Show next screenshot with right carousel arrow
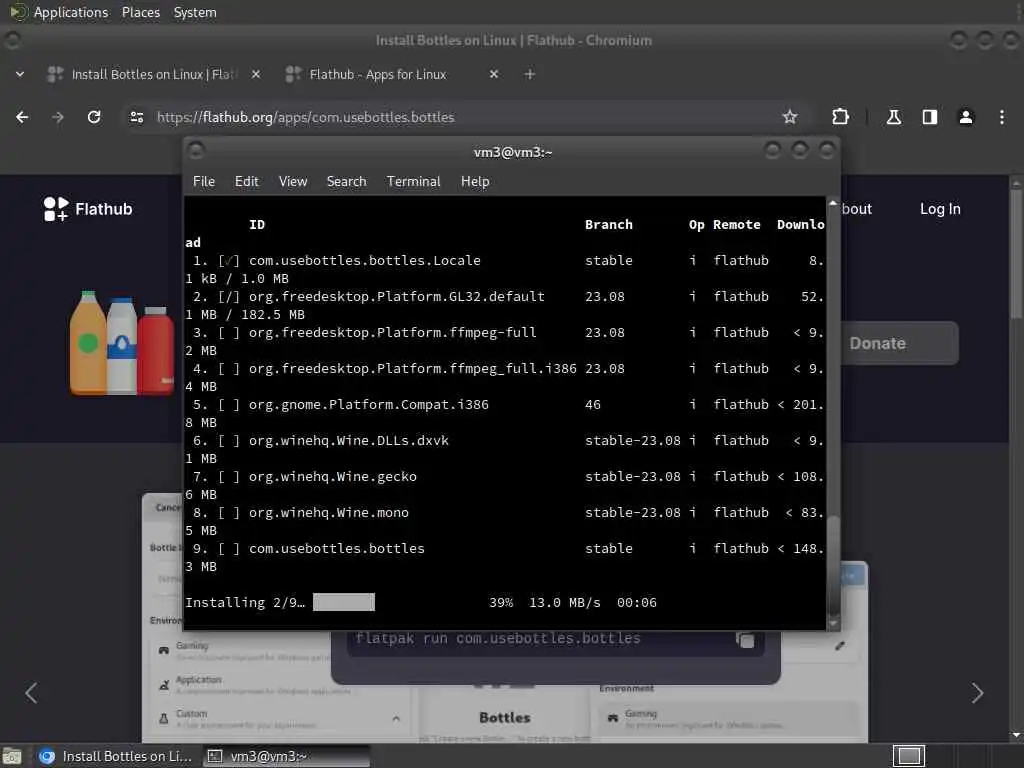 point(977,693)
